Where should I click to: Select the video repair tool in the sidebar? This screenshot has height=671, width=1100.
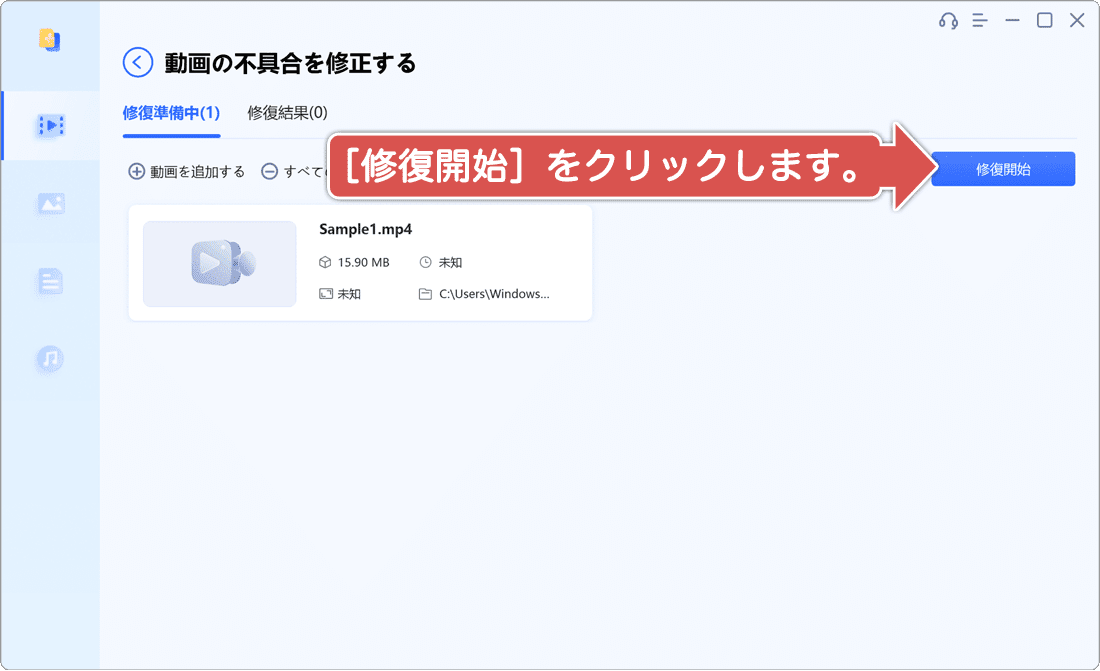coord(50,125)
